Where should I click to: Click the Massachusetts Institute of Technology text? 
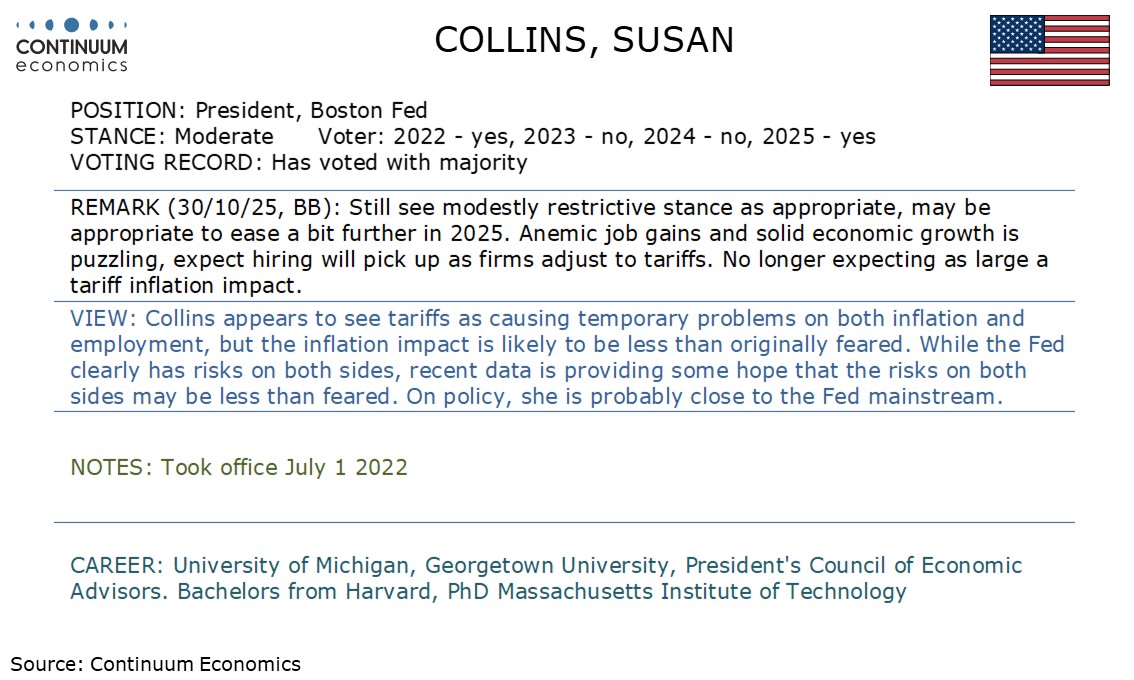click(x=702, y=591)
